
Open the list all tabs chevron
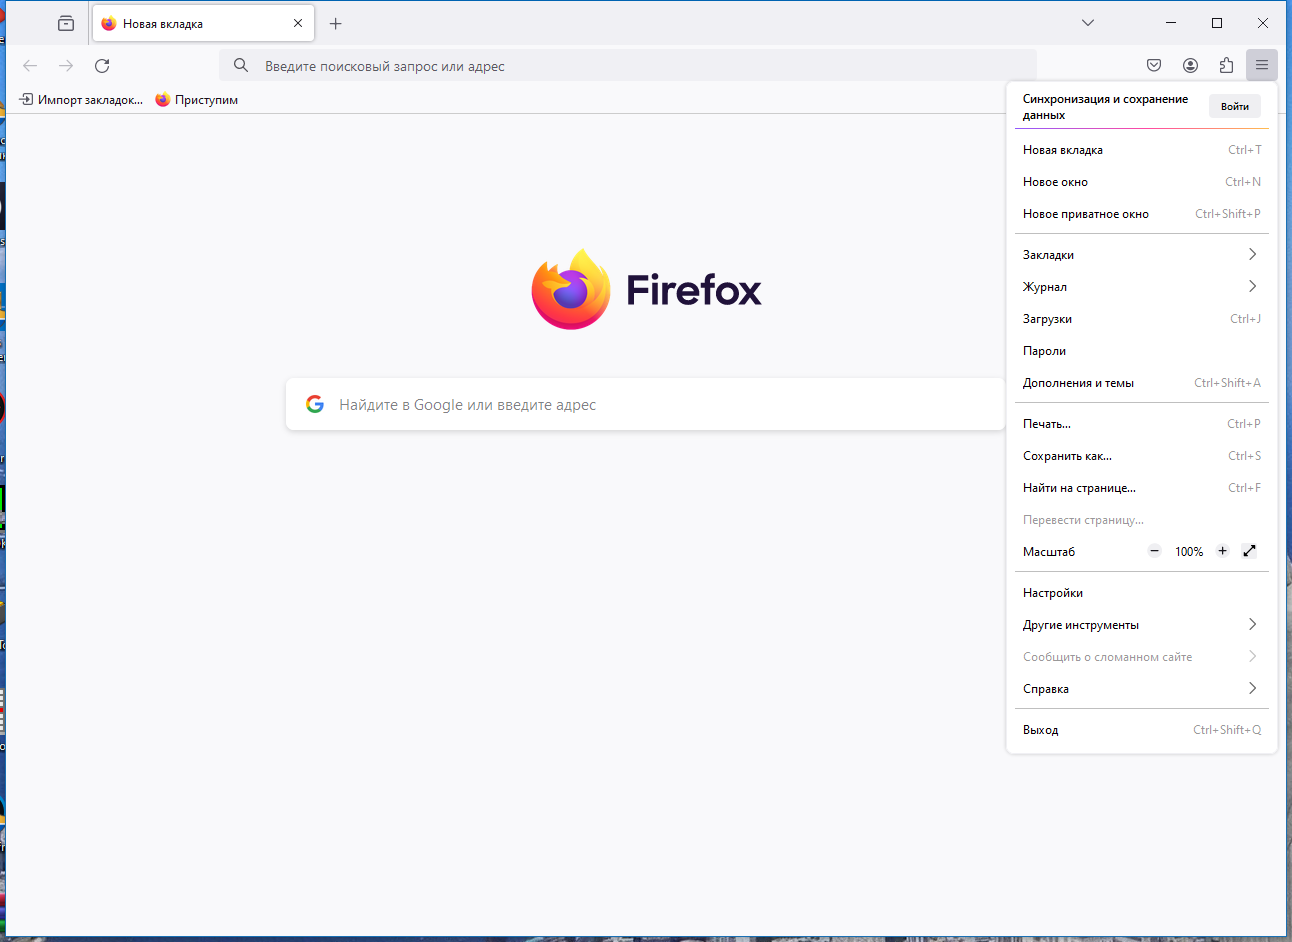1088,23
